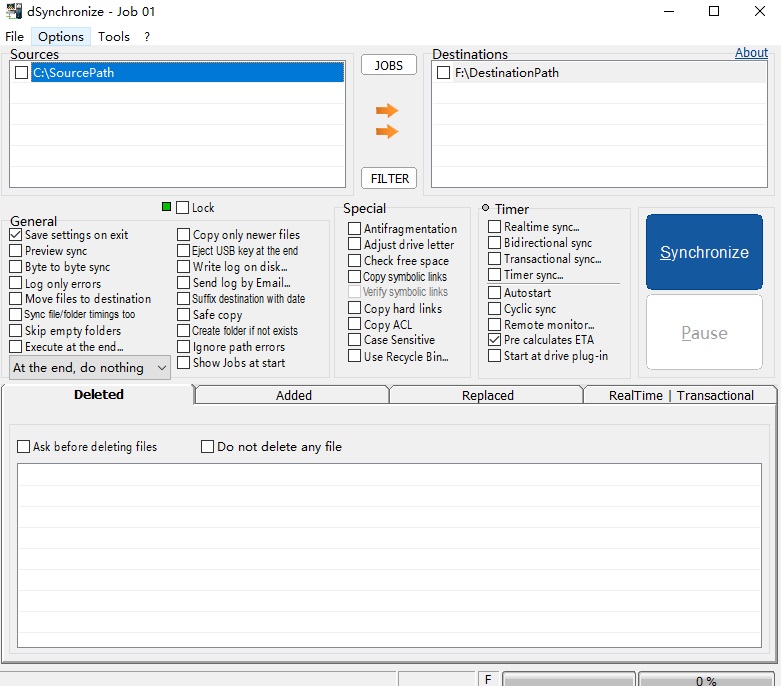Switch to the Replaced tab
This screenshot has height=686, width=781.
(487, 395)
